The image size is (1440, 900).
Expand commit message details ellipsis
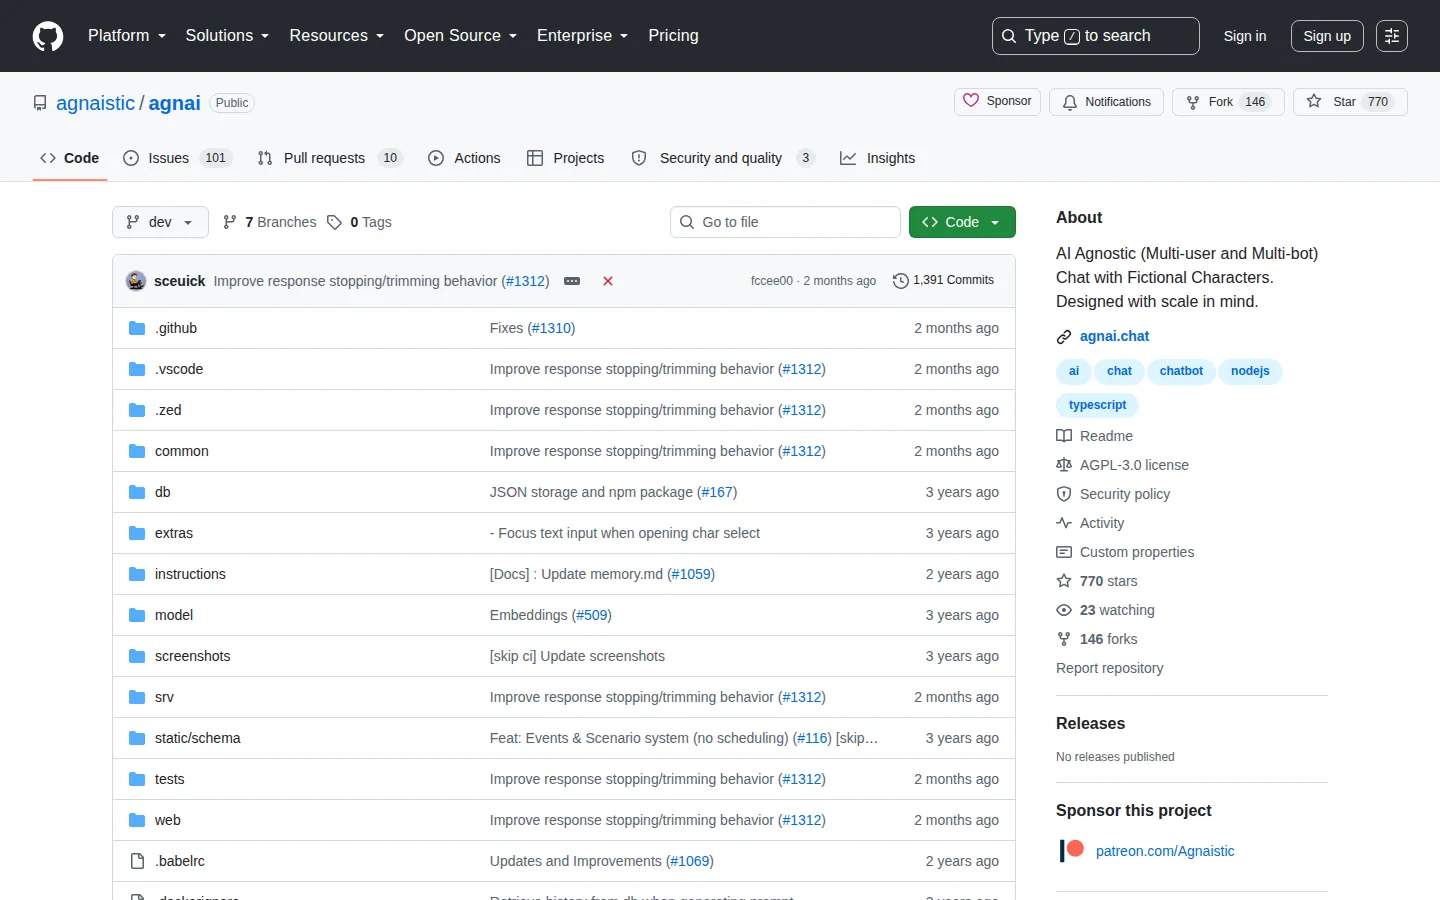(x=572, y=281)
